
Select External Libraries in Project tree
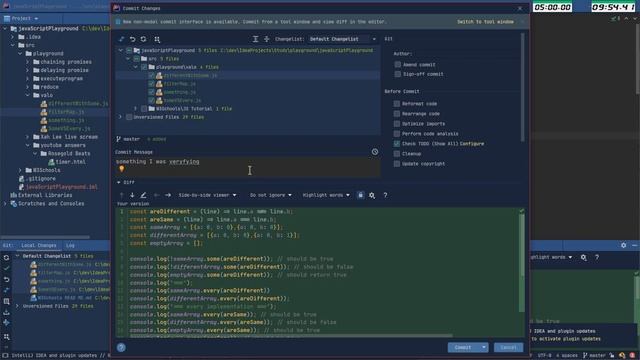(45, 195)
